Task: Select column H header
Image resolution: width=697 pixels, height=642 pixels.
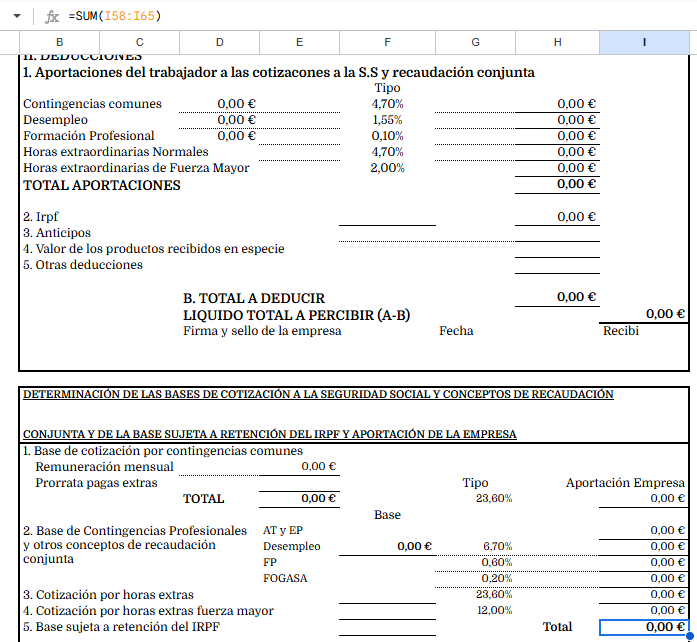Action: pyautogui.click(x=557, y=42)
